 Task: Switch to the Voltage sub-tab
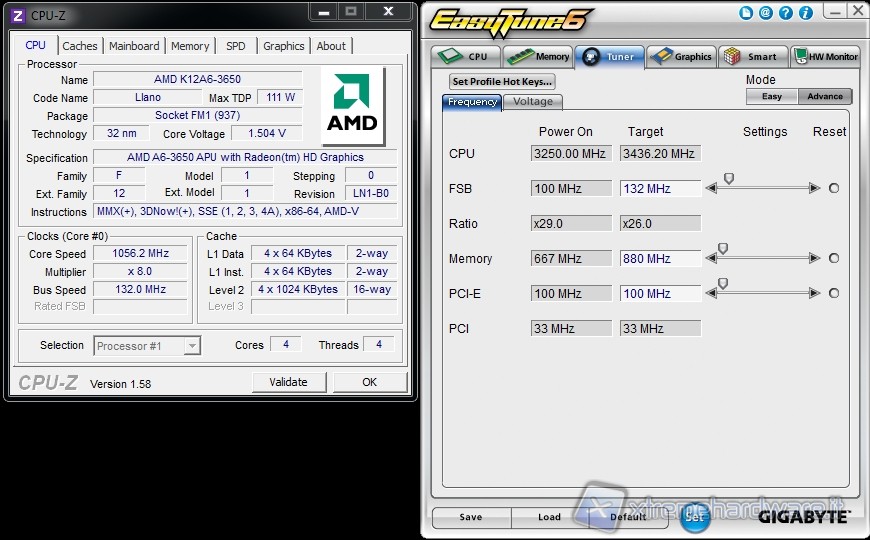point(533,102)
